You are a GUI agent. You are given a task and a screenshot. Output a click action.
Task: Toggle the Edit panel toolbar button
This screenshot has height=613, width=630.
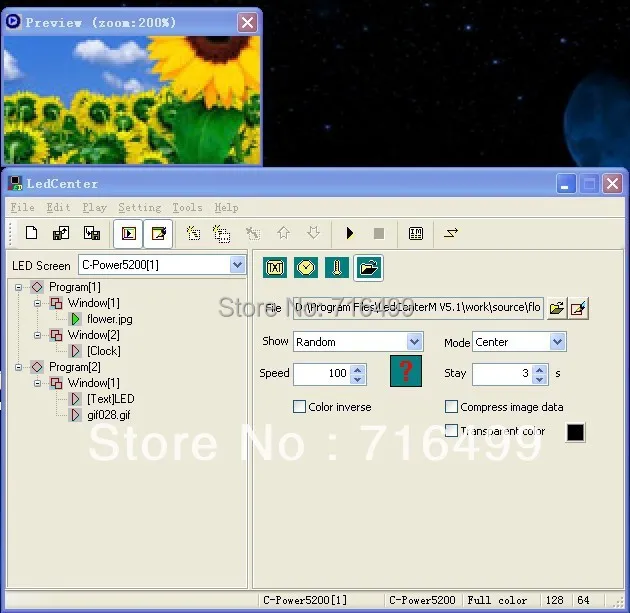(x=158, y=233)
